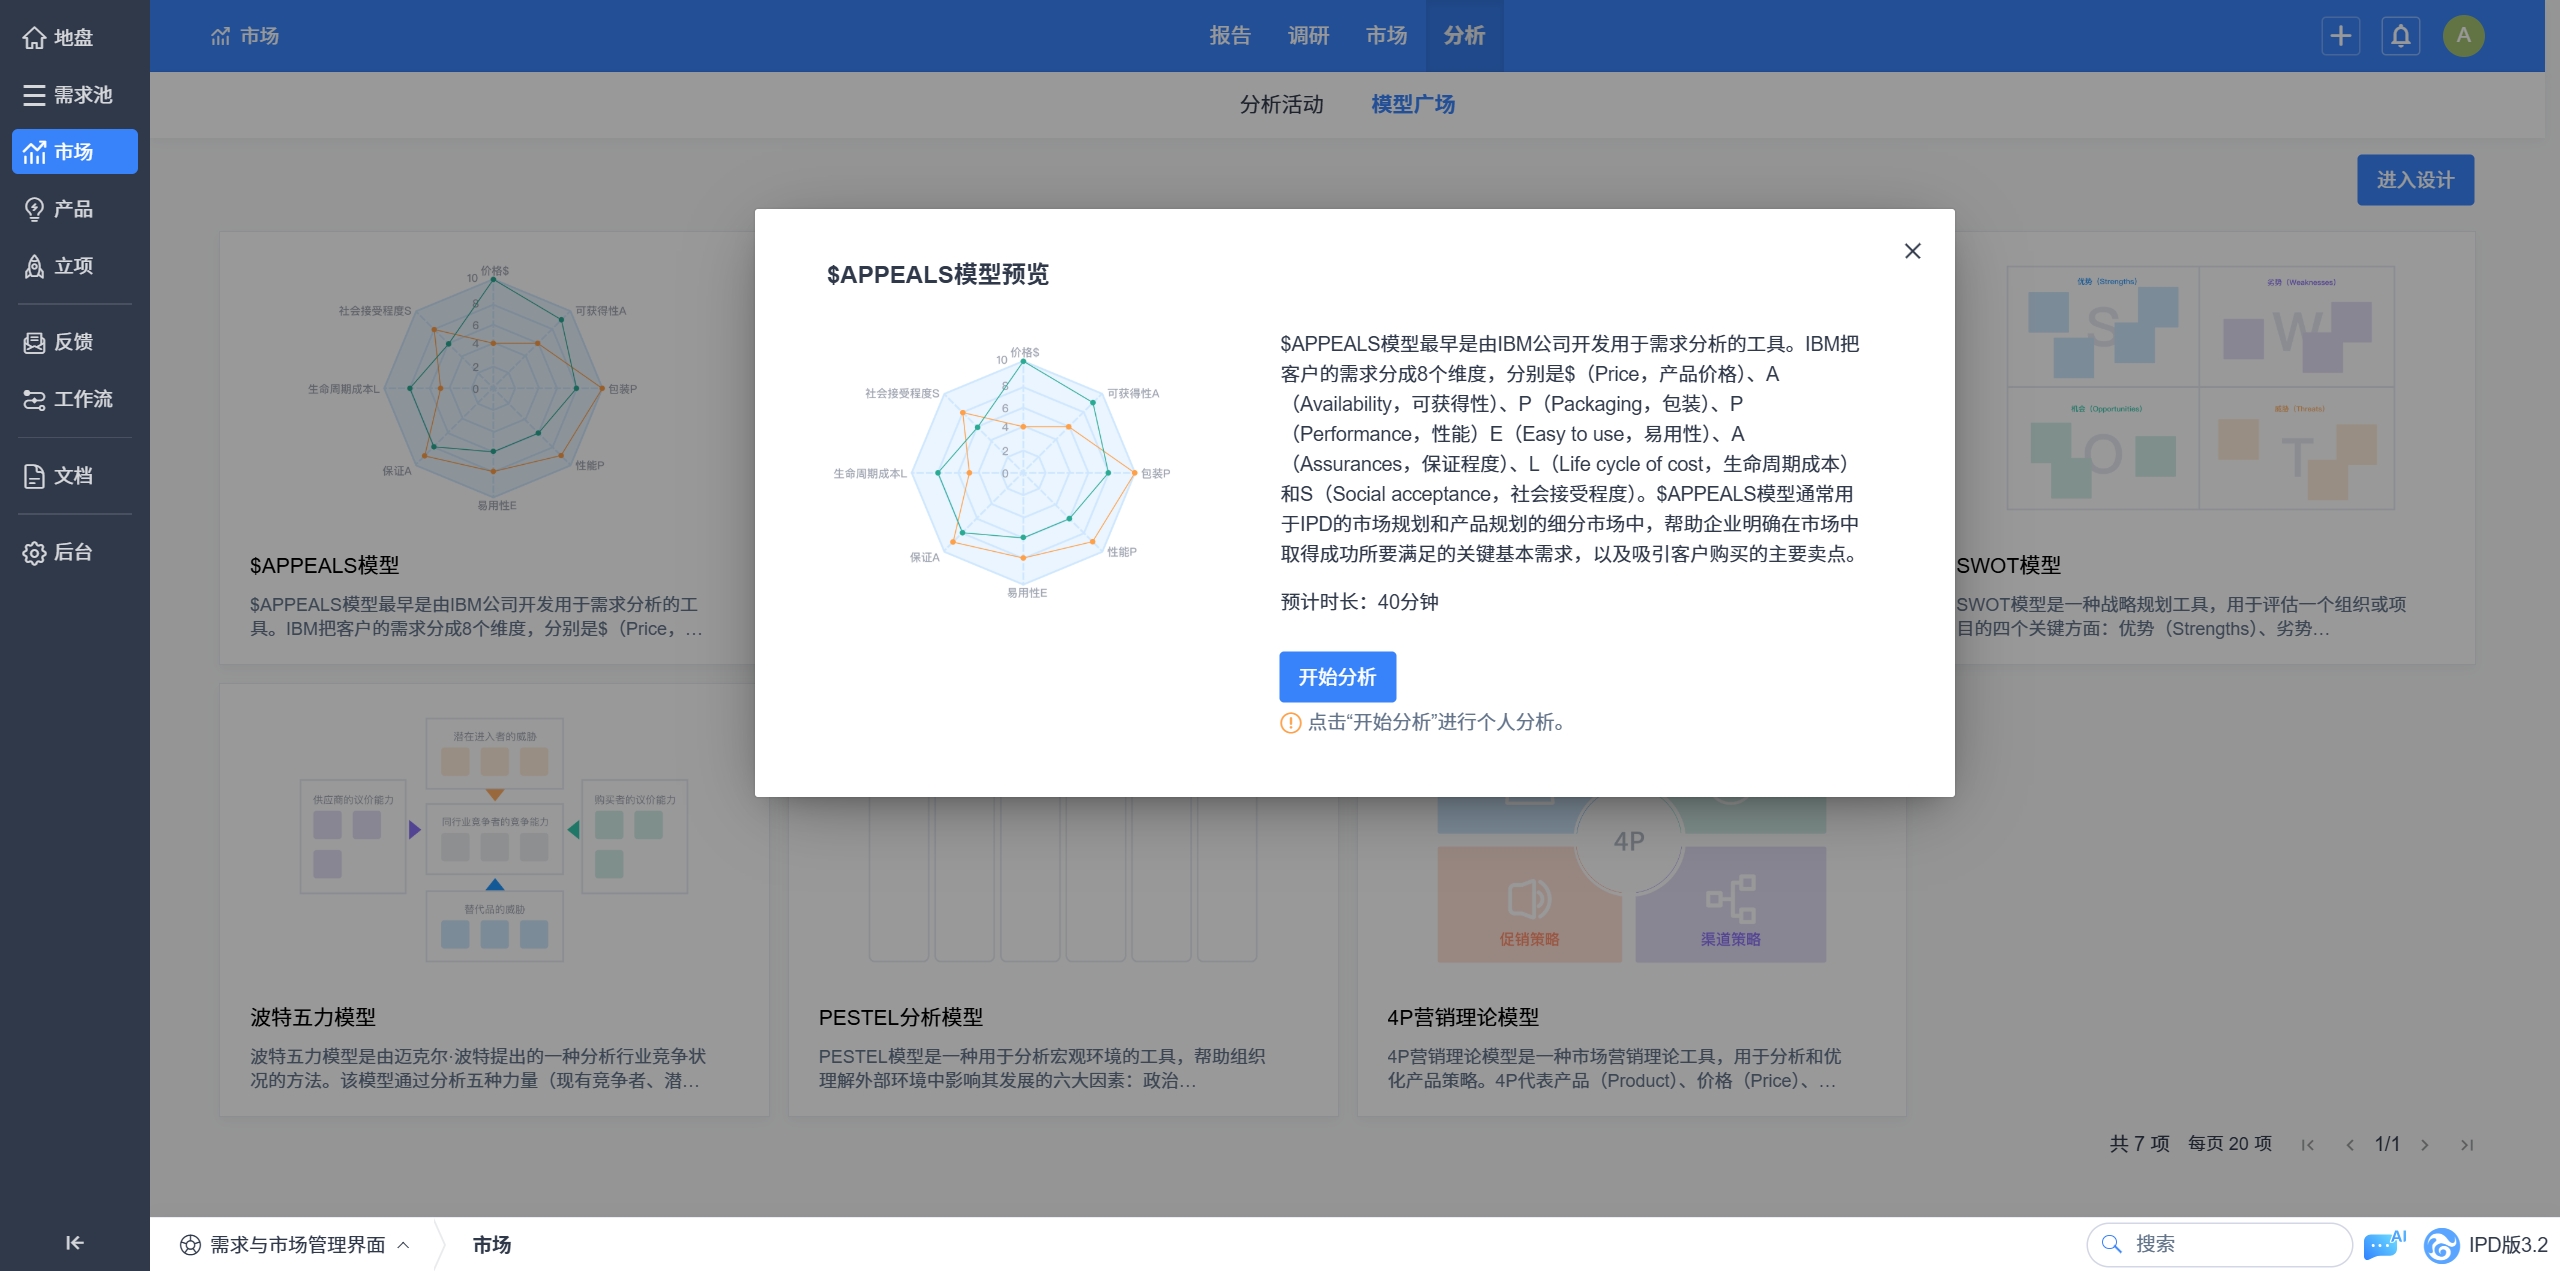Go to the next page
This screenshot has height=1271, width=2560.
pos(2425,1145)
